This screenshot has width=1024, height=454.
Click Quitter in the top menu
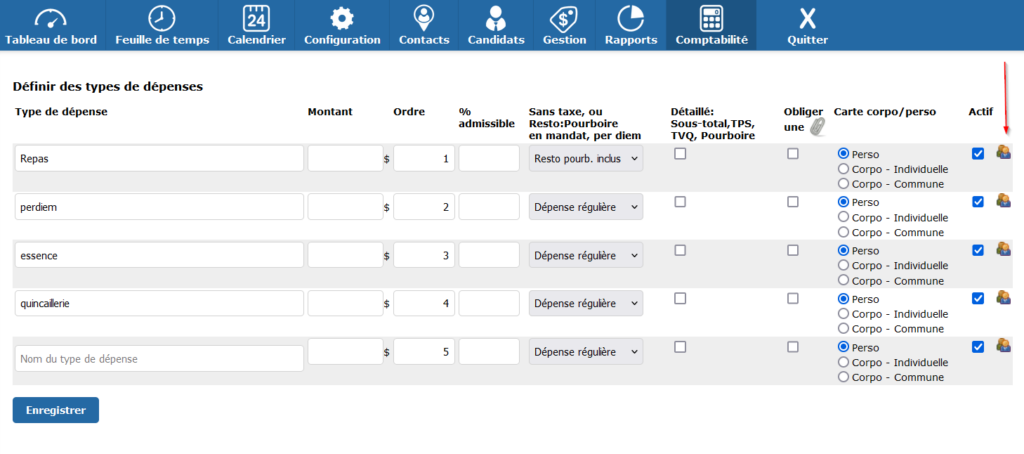807,26
